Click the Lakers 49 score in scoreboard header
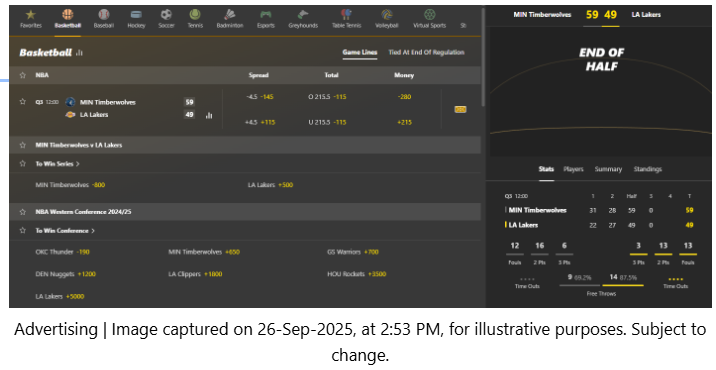The image size is (716, 370). (611, 15)
